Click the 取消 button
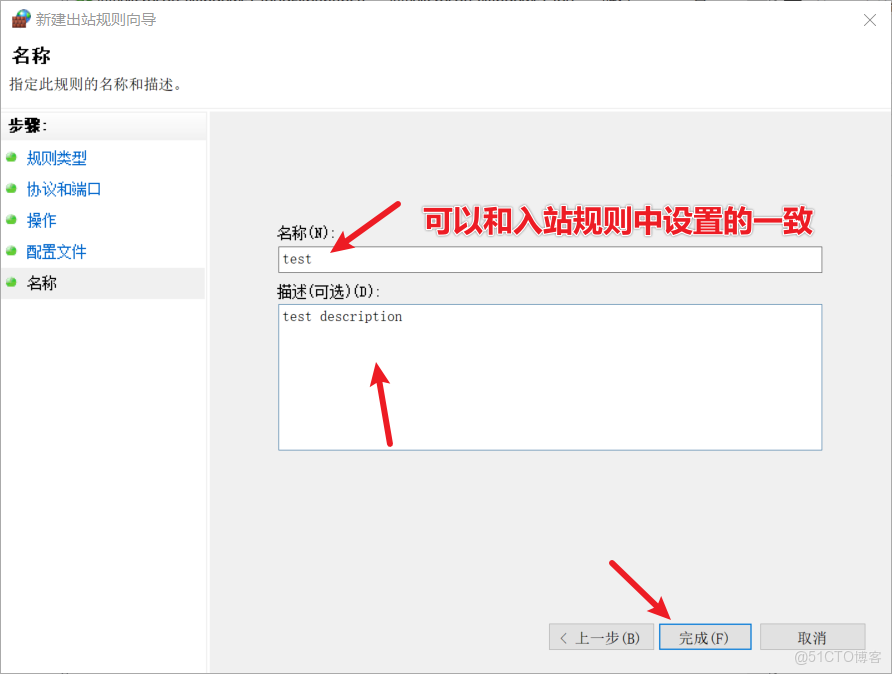 coord(812,637)
